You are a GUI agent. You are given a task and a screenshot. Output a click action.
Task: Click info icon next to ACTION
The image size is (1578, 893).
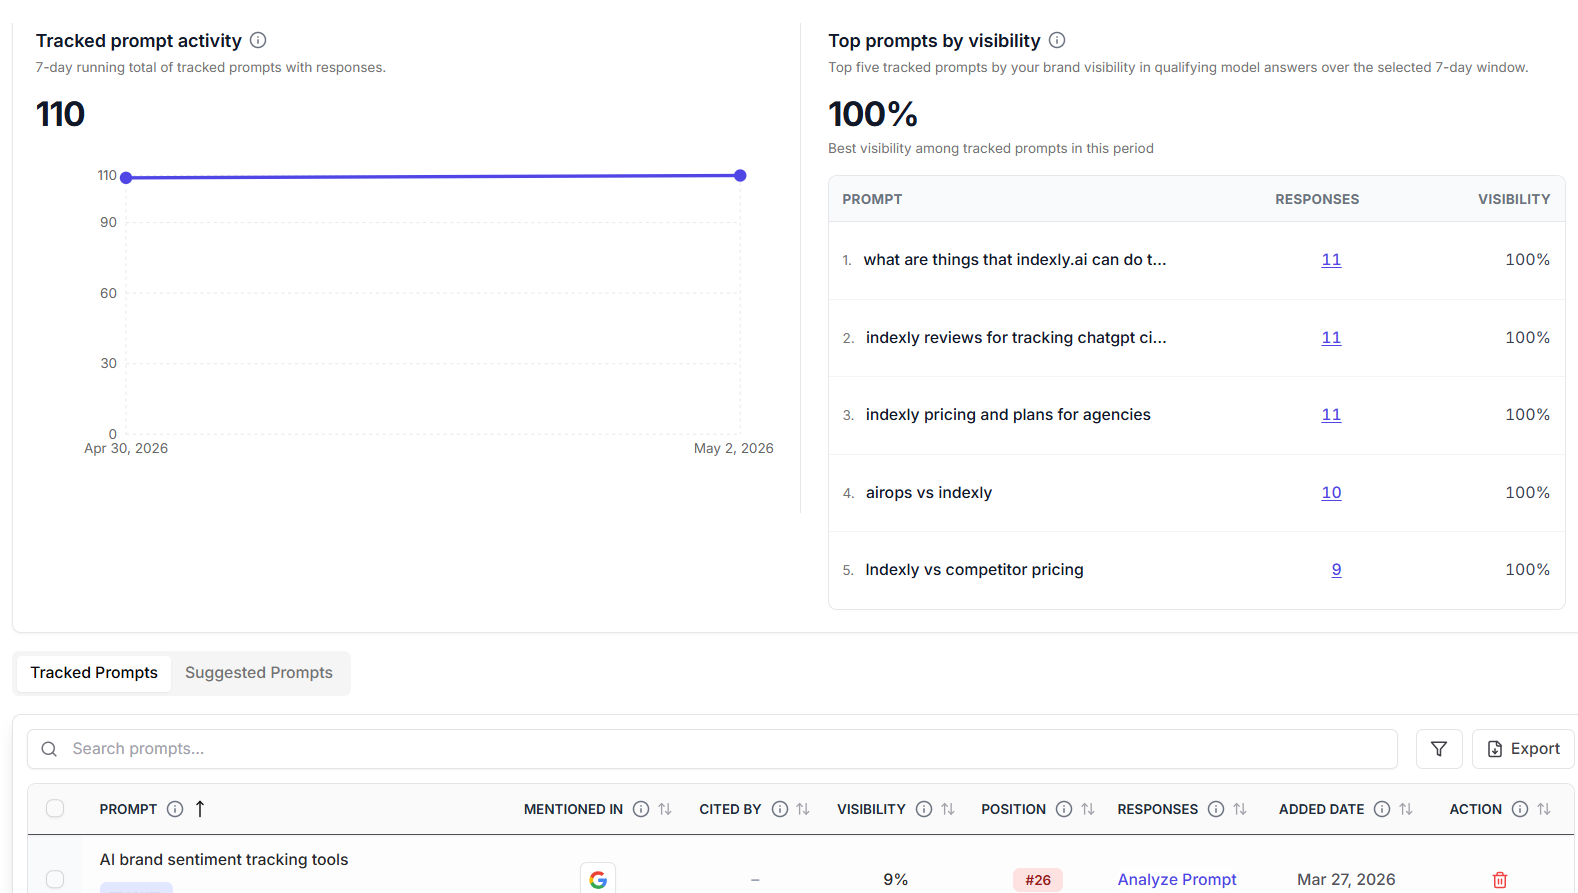pyautogui.click(x=1520, y=809)
